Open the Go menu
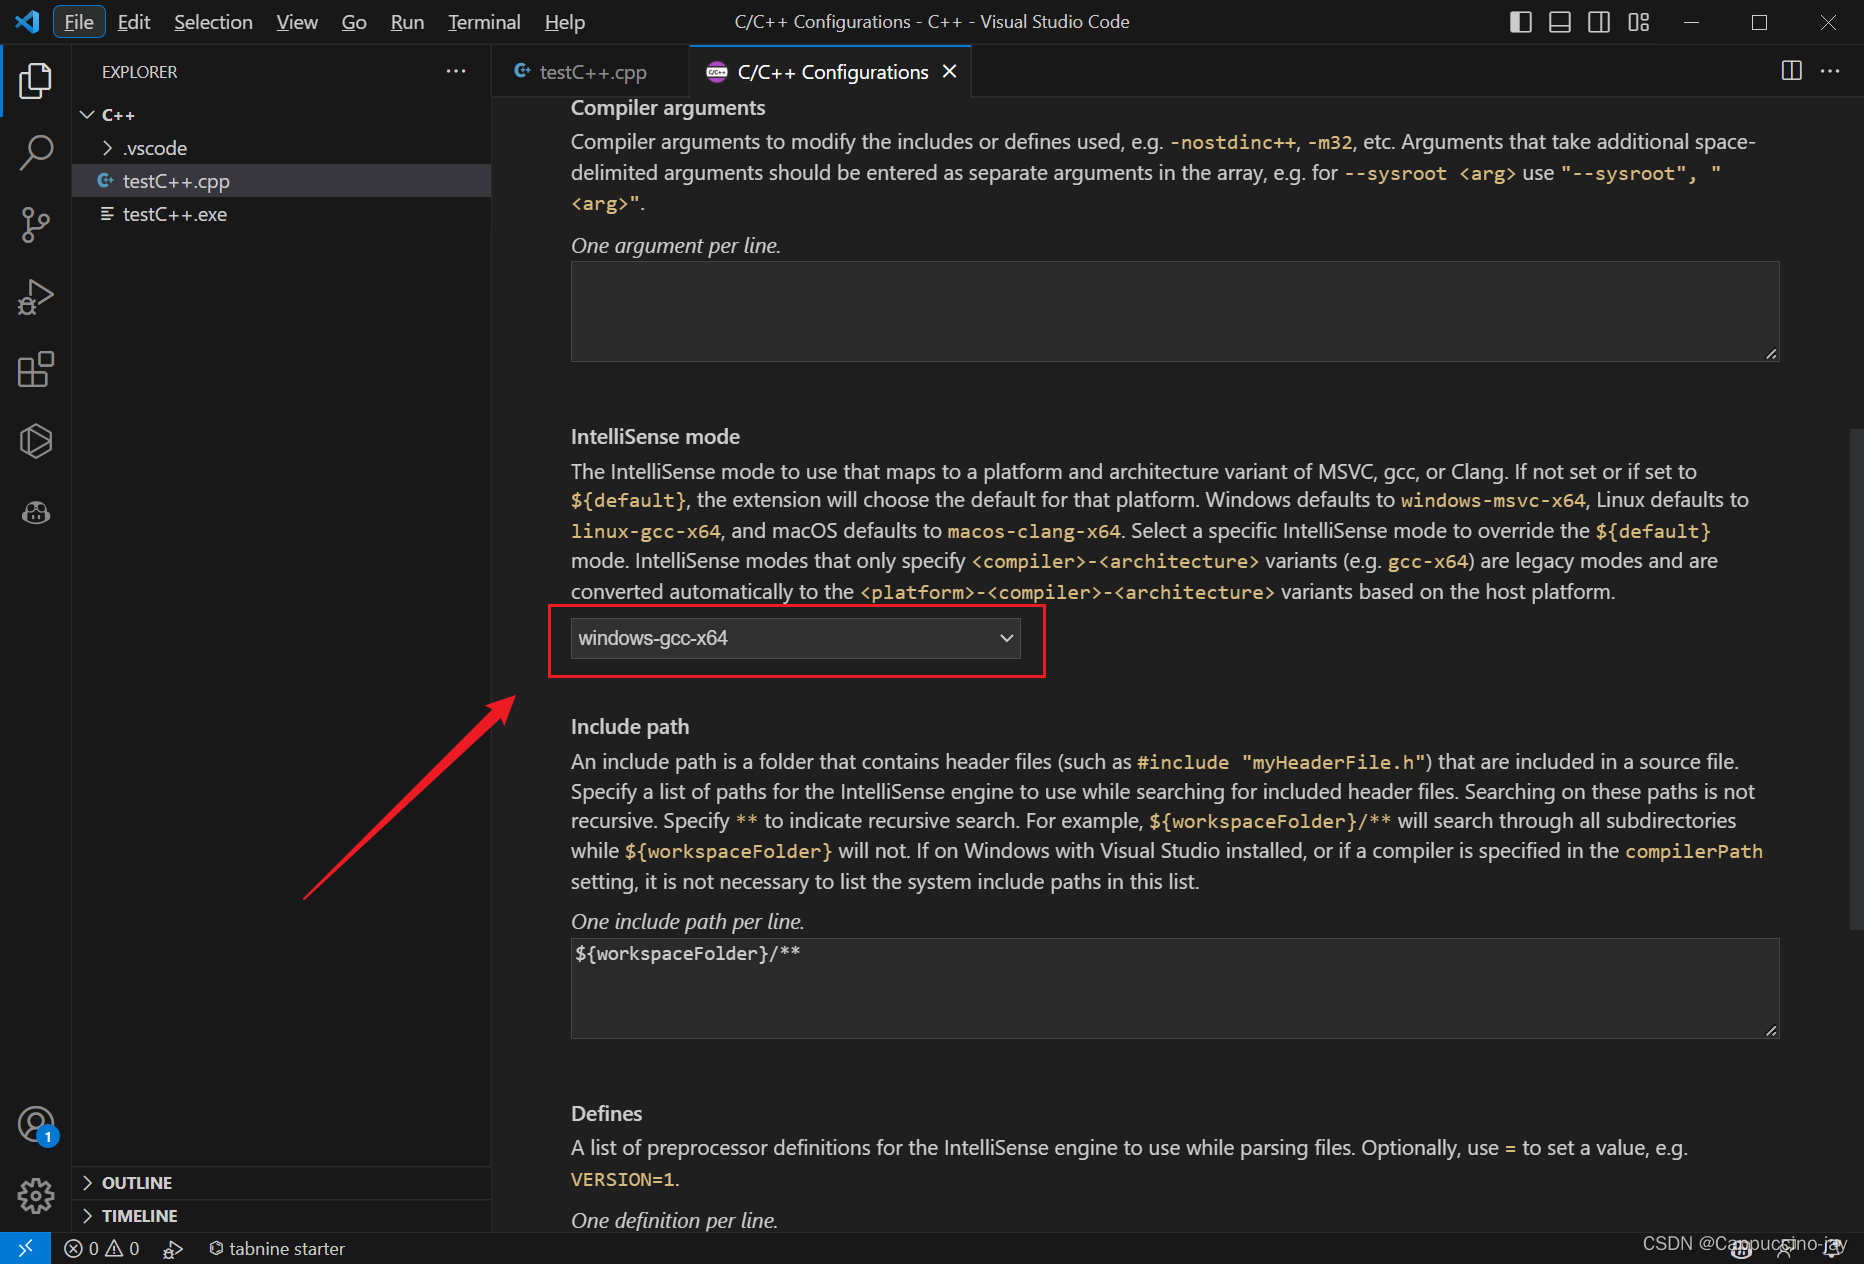Viewport: 1864px width, 1264px height. click(354, 22)
